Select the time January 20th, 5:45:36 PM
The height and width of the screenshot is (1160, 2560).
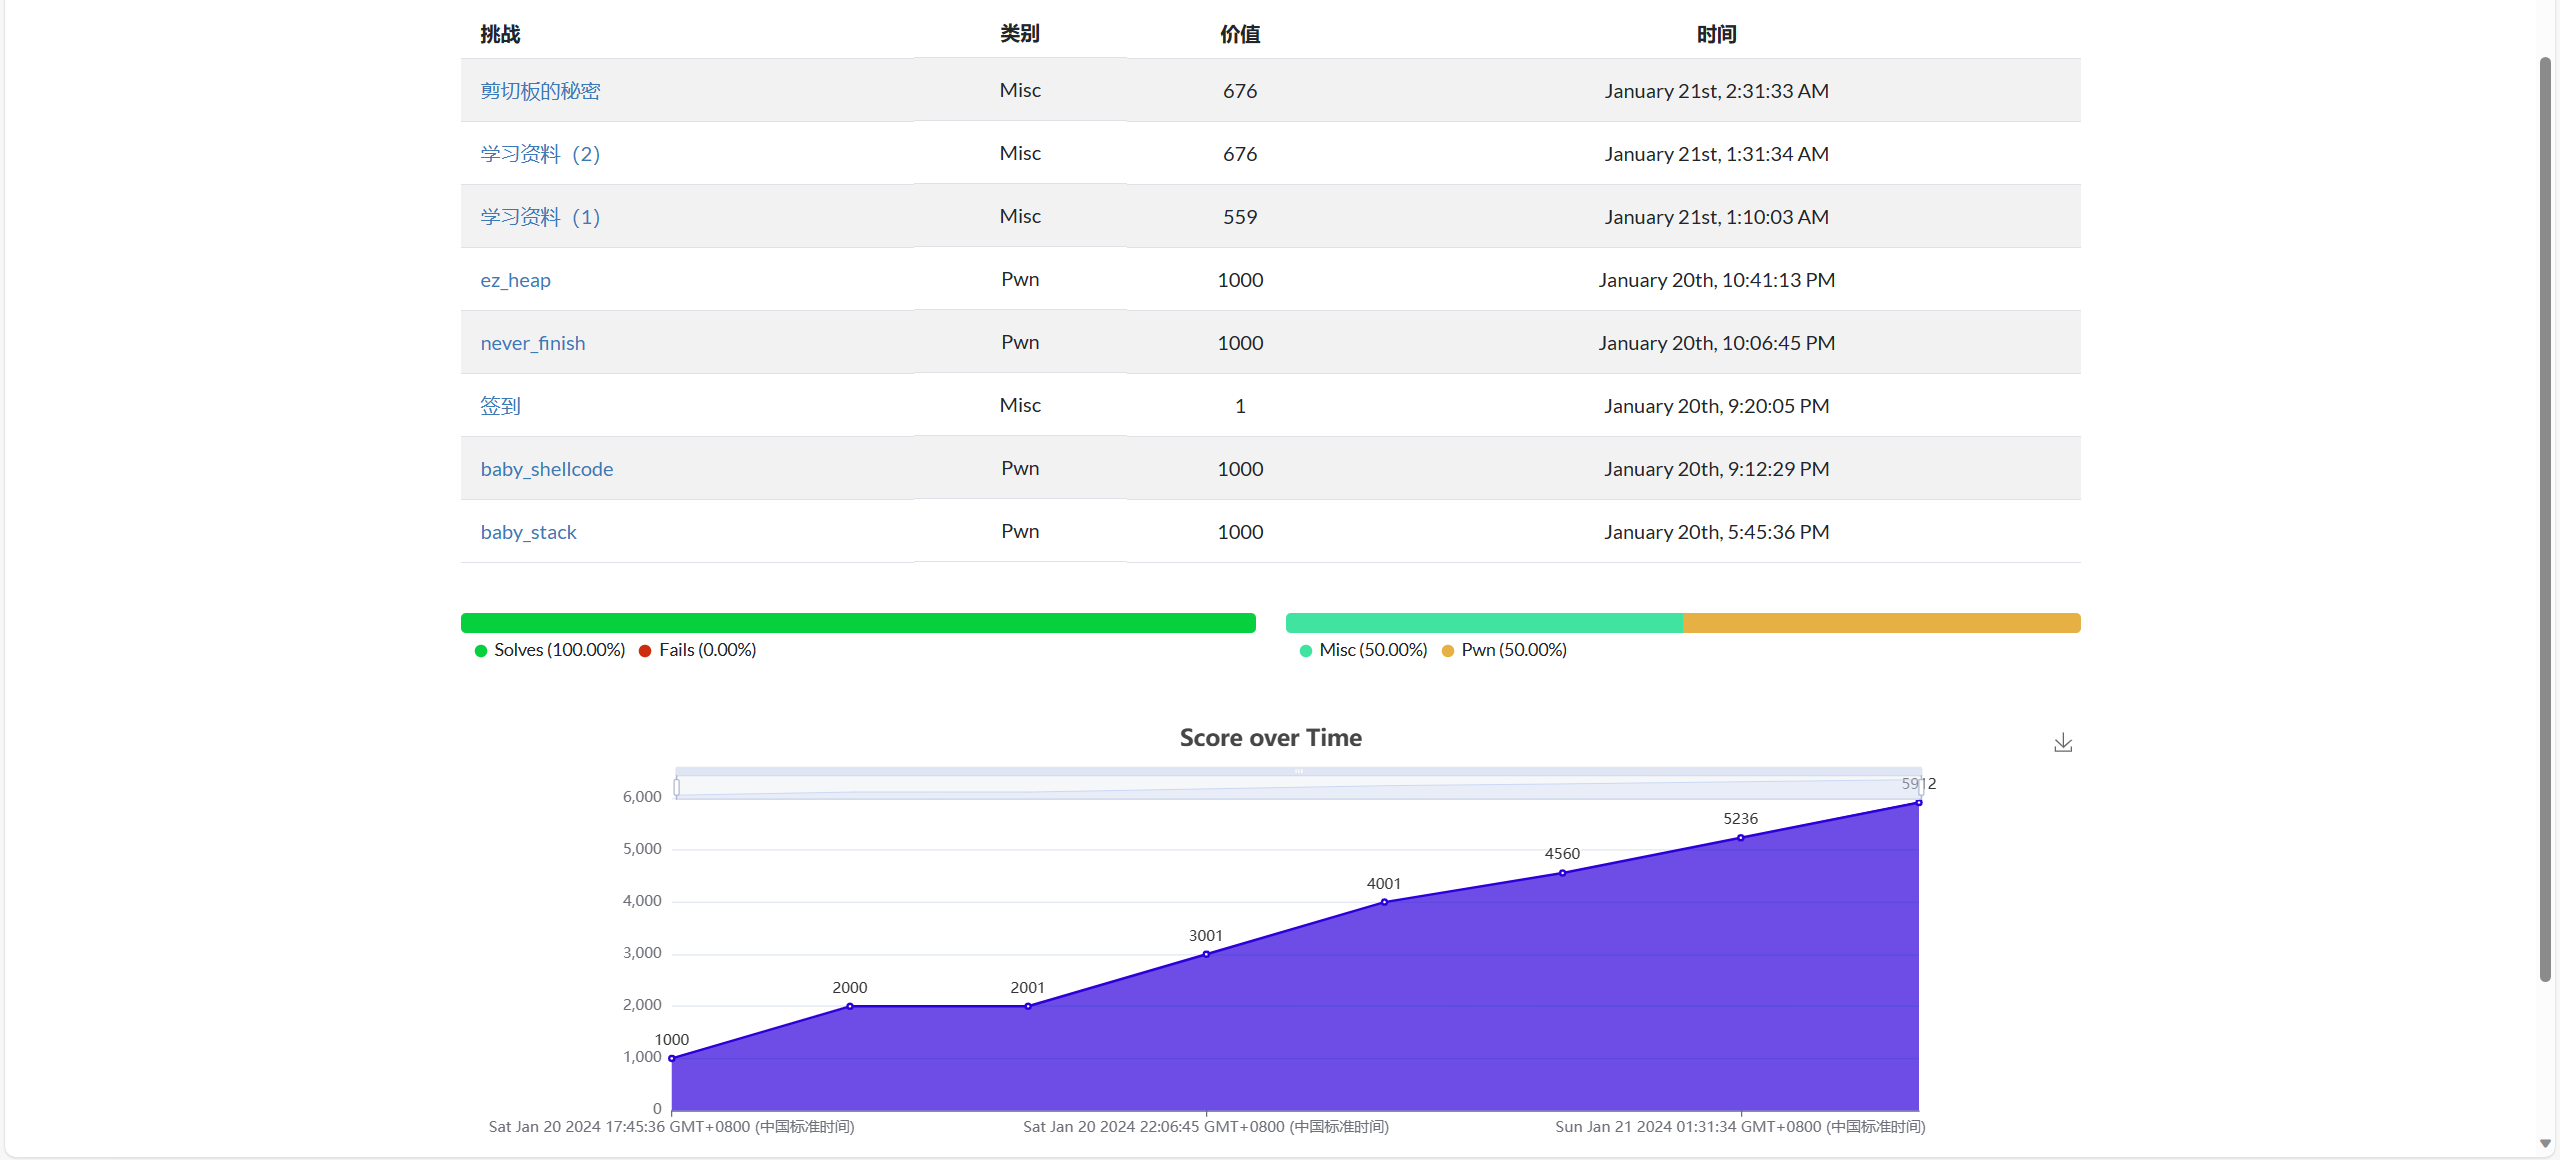point(1717,532)
